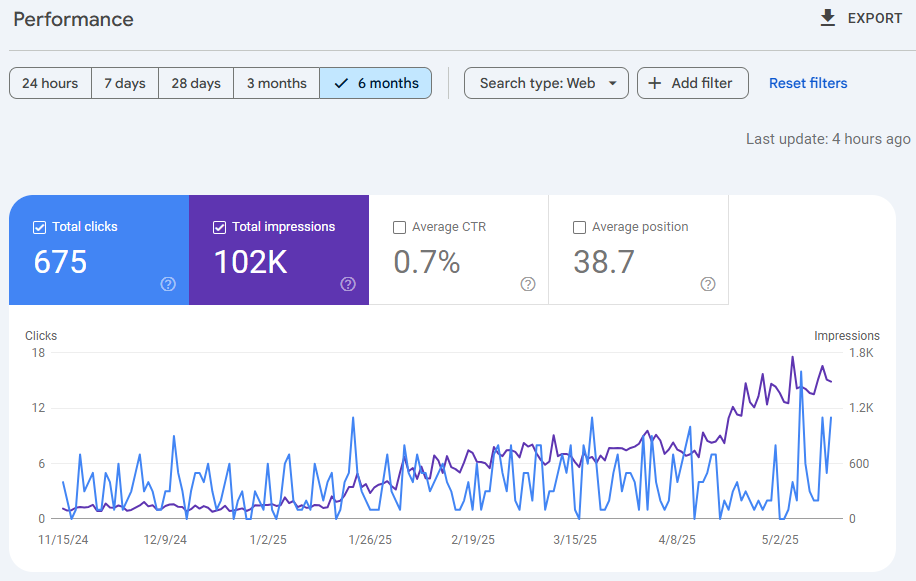Uncheck the Total clicks checkbox
Image resolution: width=916 pixels, height=581 pixels.
[x=39, y=227]
